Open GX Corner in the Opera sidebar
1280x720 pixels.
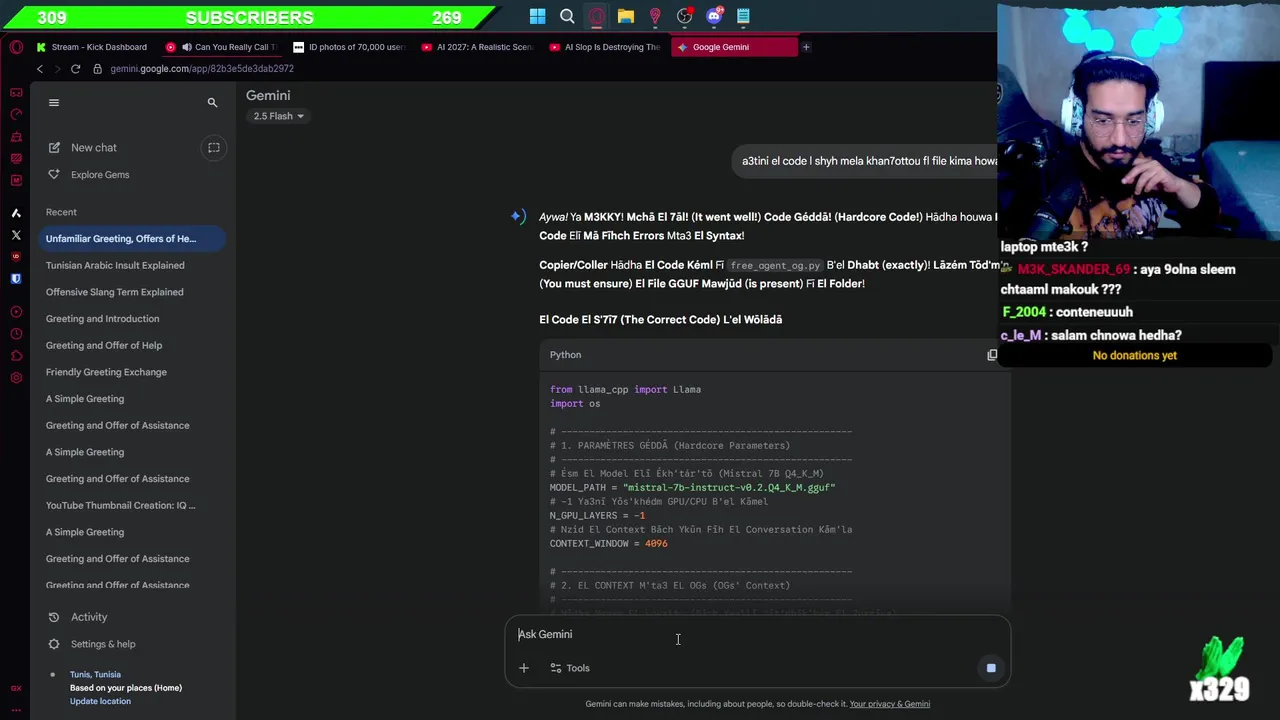16,93
